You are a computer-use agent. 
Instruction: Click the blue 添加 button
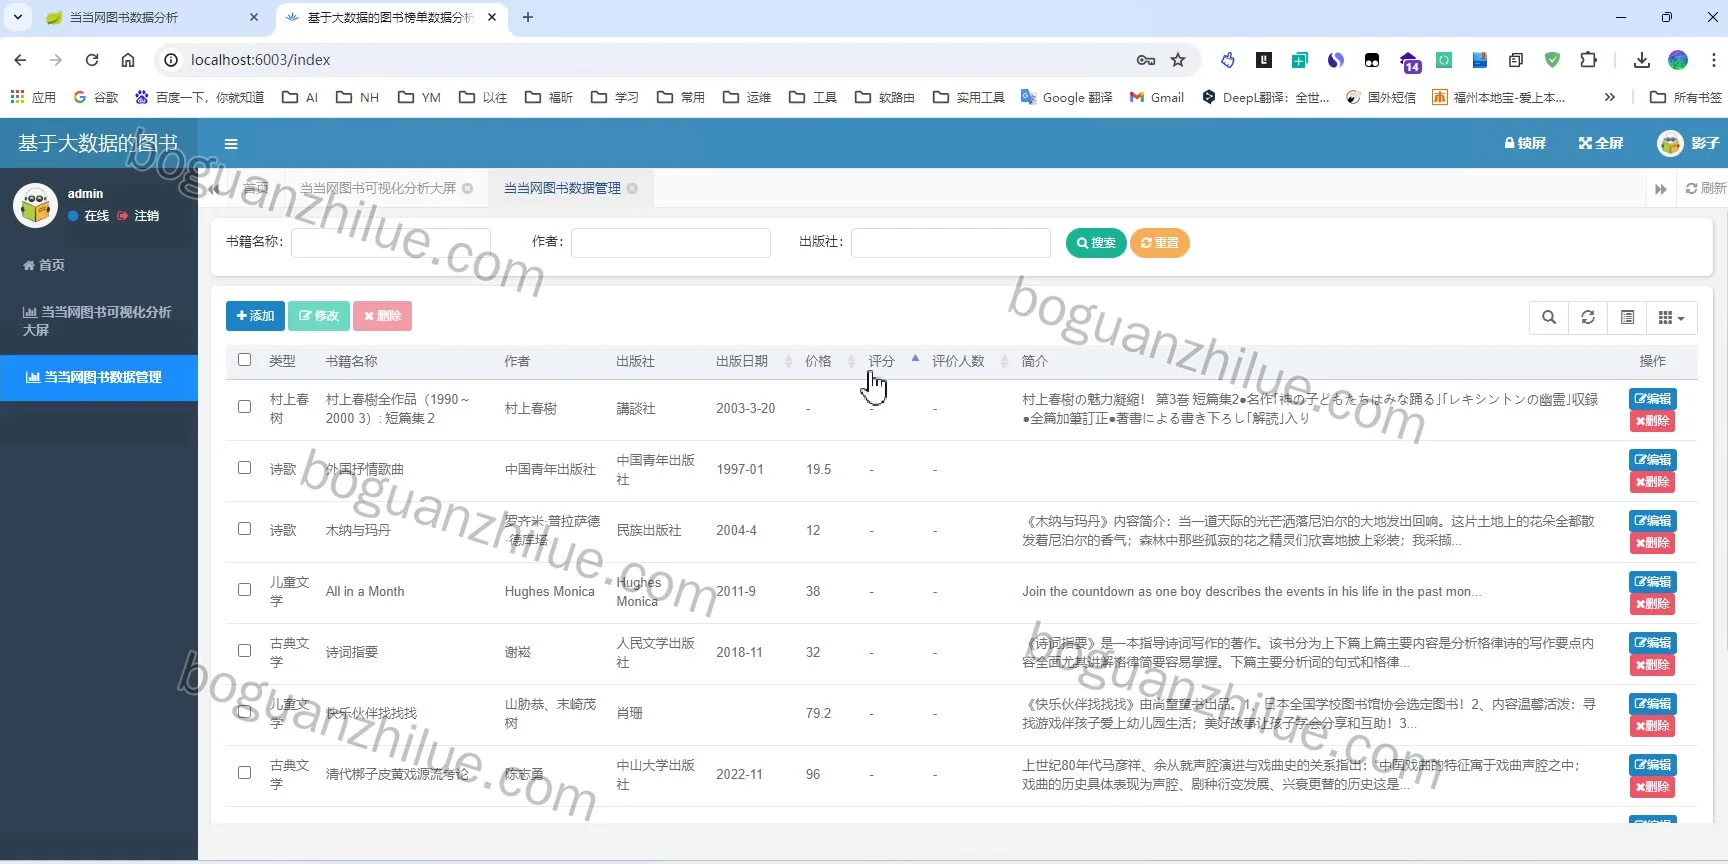[x=255, y=316]
